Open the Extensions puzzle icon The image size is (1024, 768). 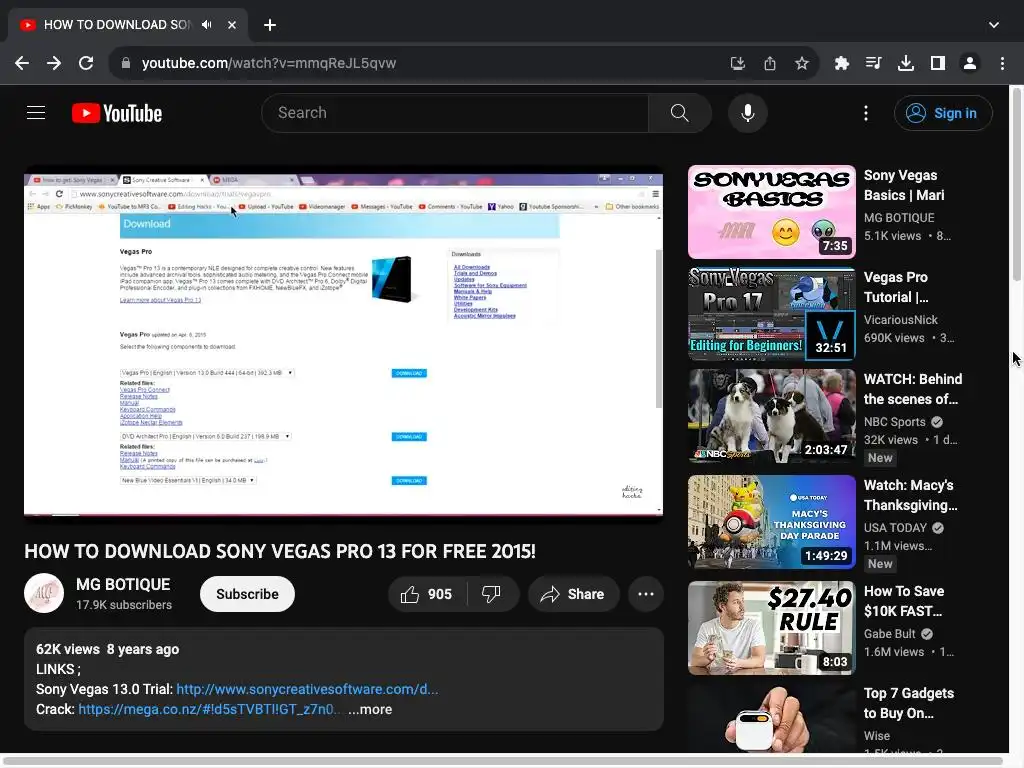point(842,63)
